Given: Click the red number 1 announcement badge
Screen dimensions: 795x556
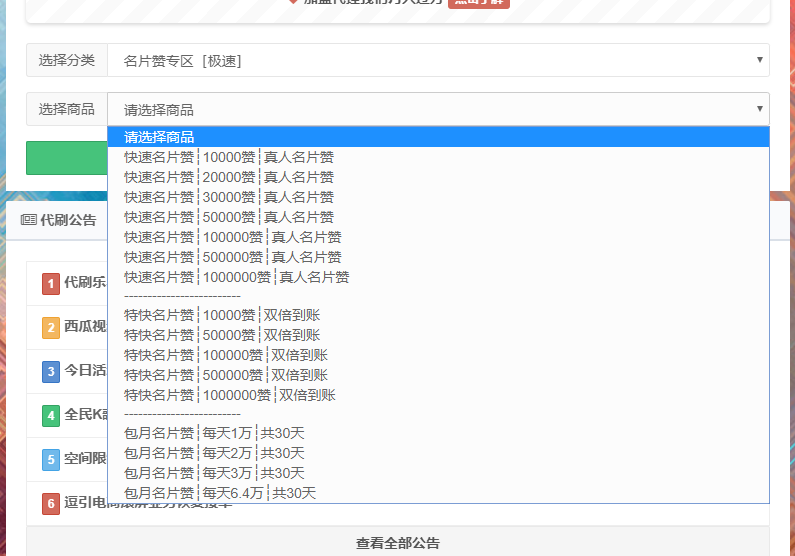Looking at the screenshot, I should click(51, 284).
